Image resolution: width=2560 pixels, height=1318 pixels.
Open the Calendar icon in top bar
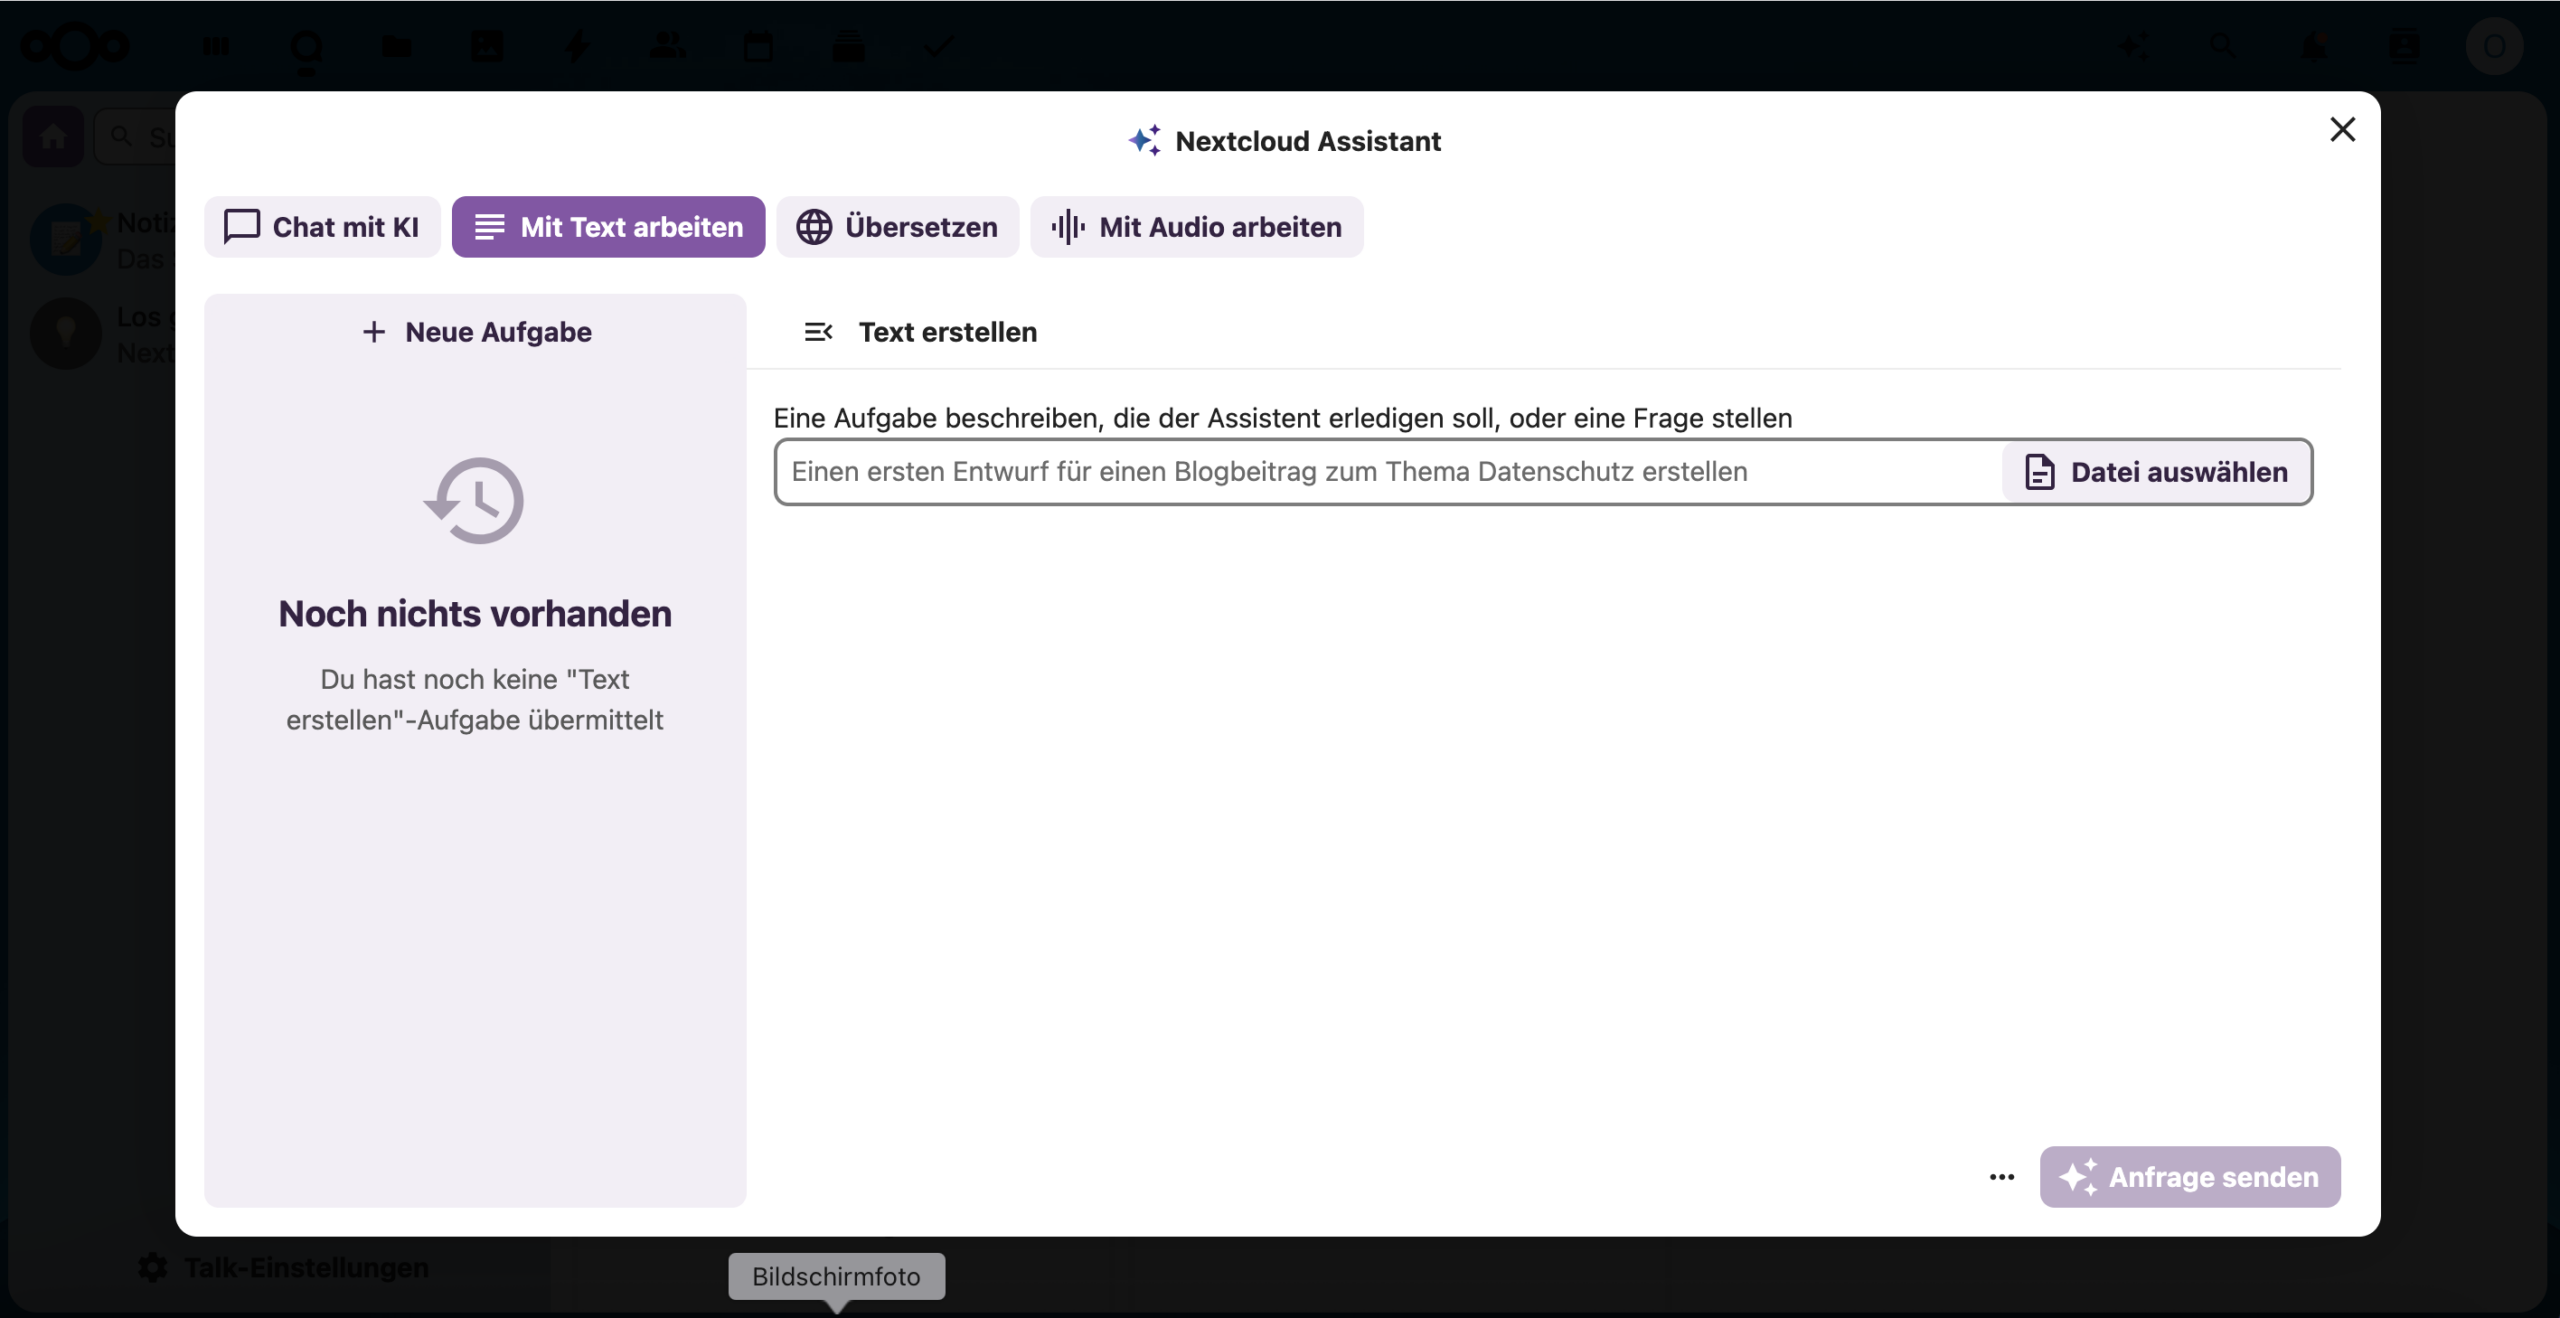[x=758, y=46]
